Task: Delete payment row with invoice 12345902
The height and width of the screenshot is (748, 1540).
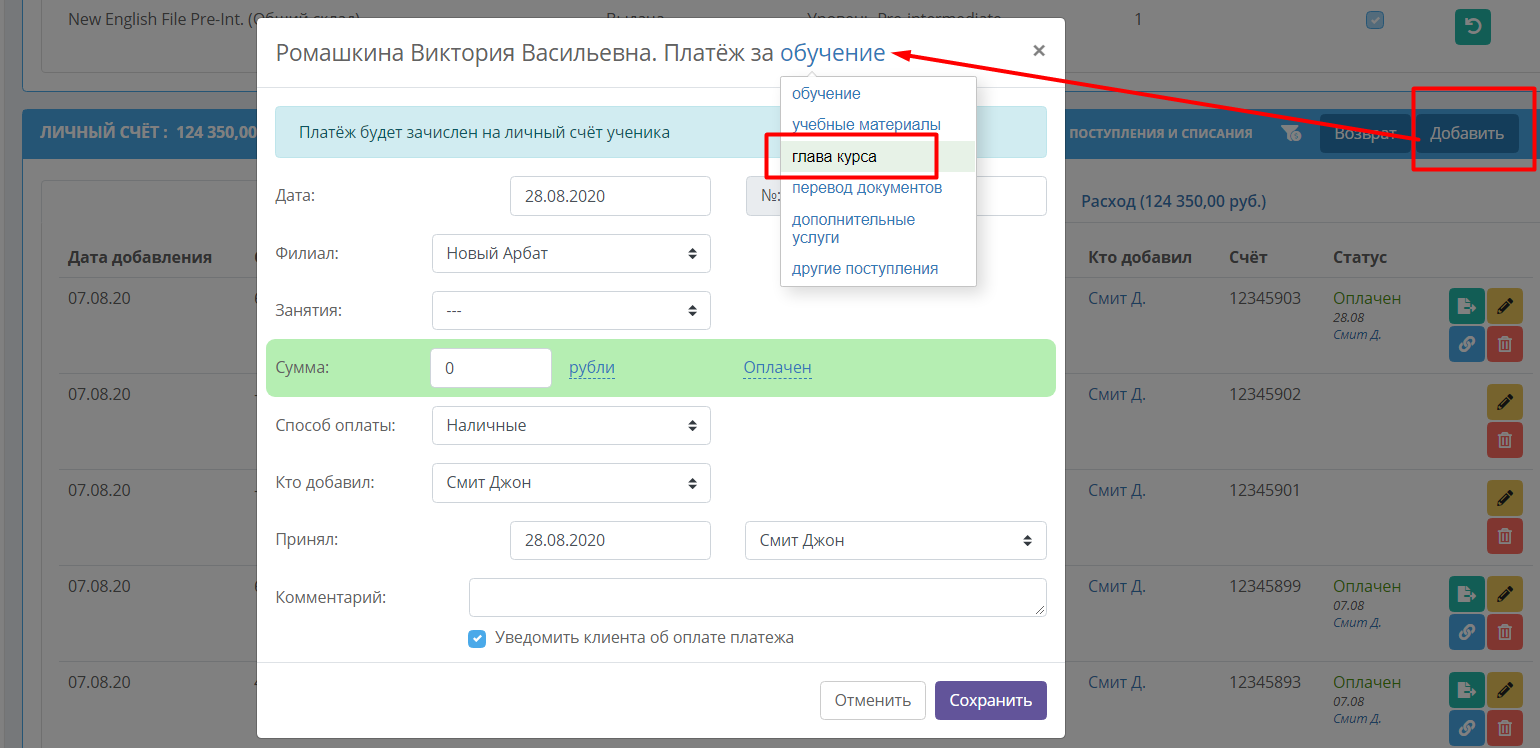Action: click(1505, 440)
